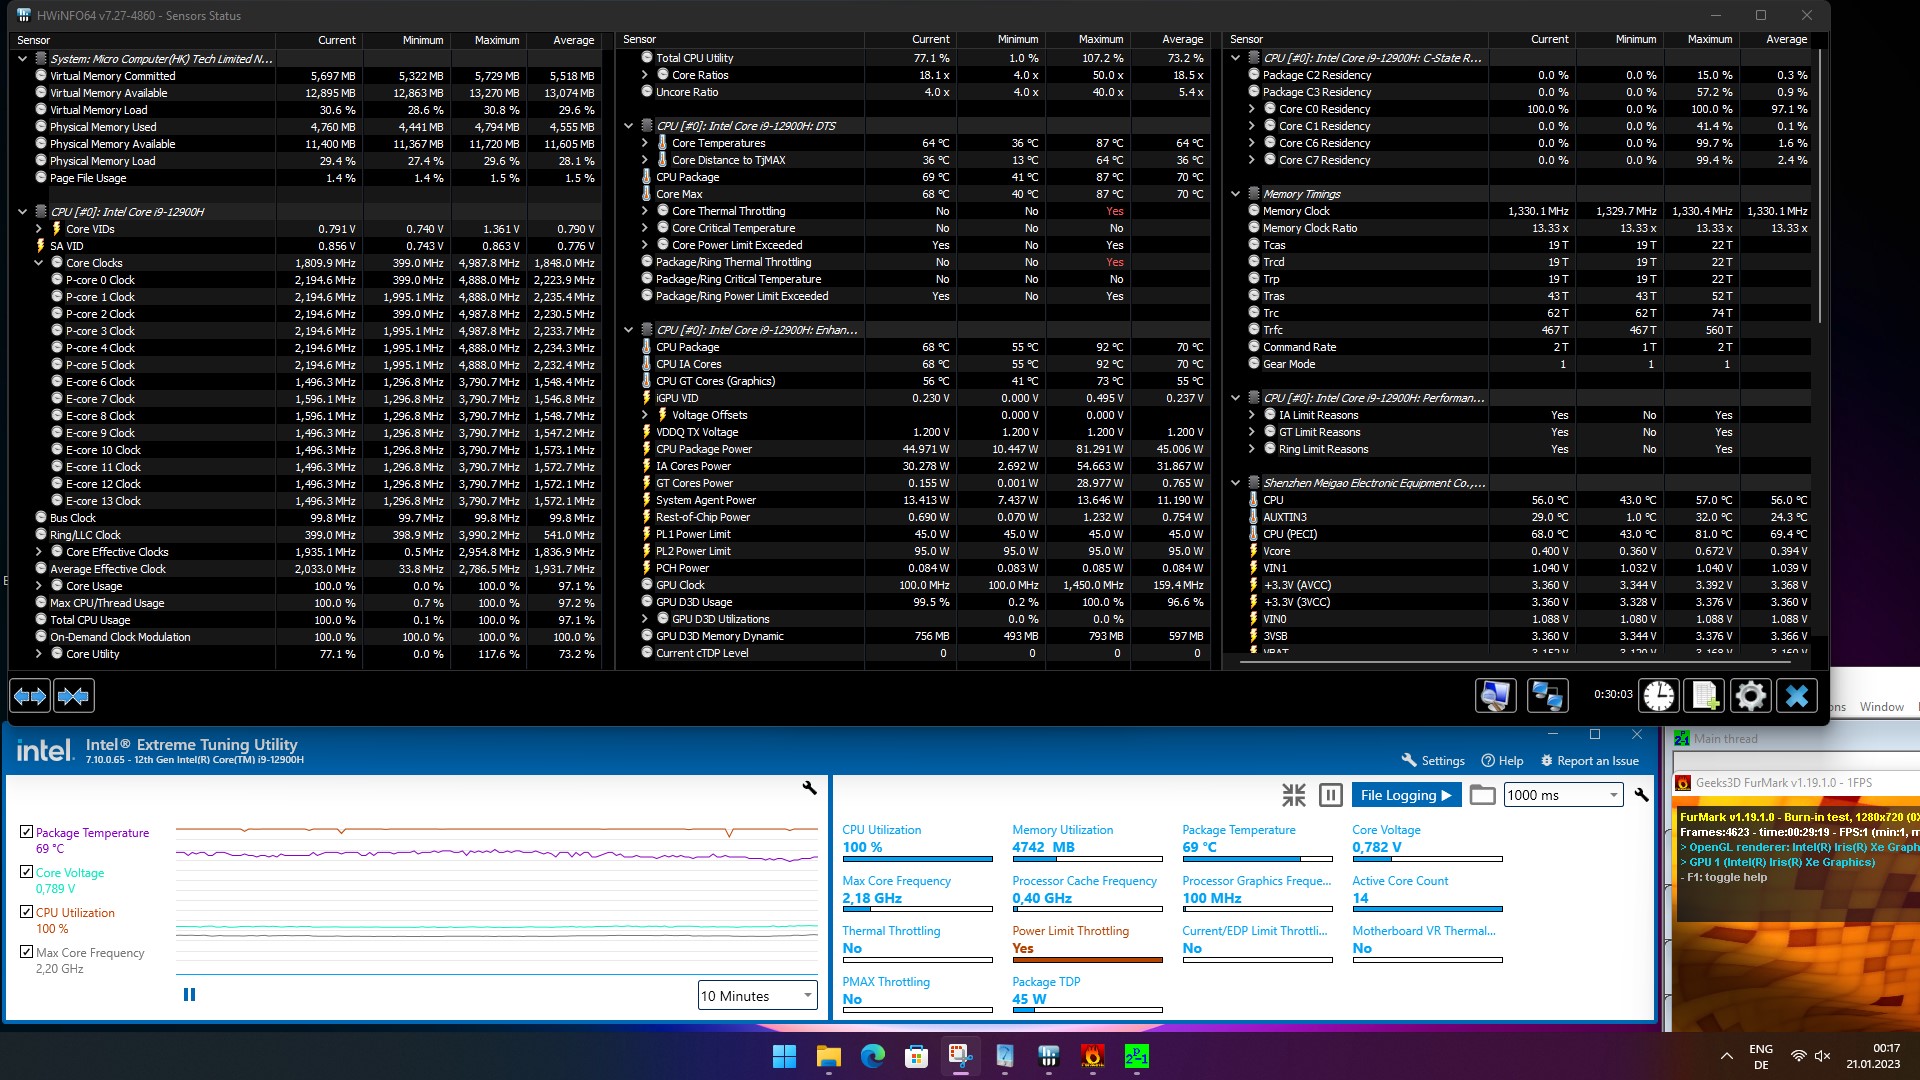Open XTU monitor panel wrench icon

click(1641, 795)
